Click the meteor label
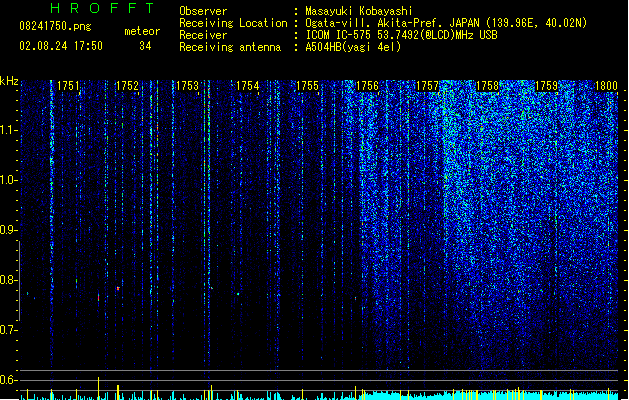 (x=142, y=31)
